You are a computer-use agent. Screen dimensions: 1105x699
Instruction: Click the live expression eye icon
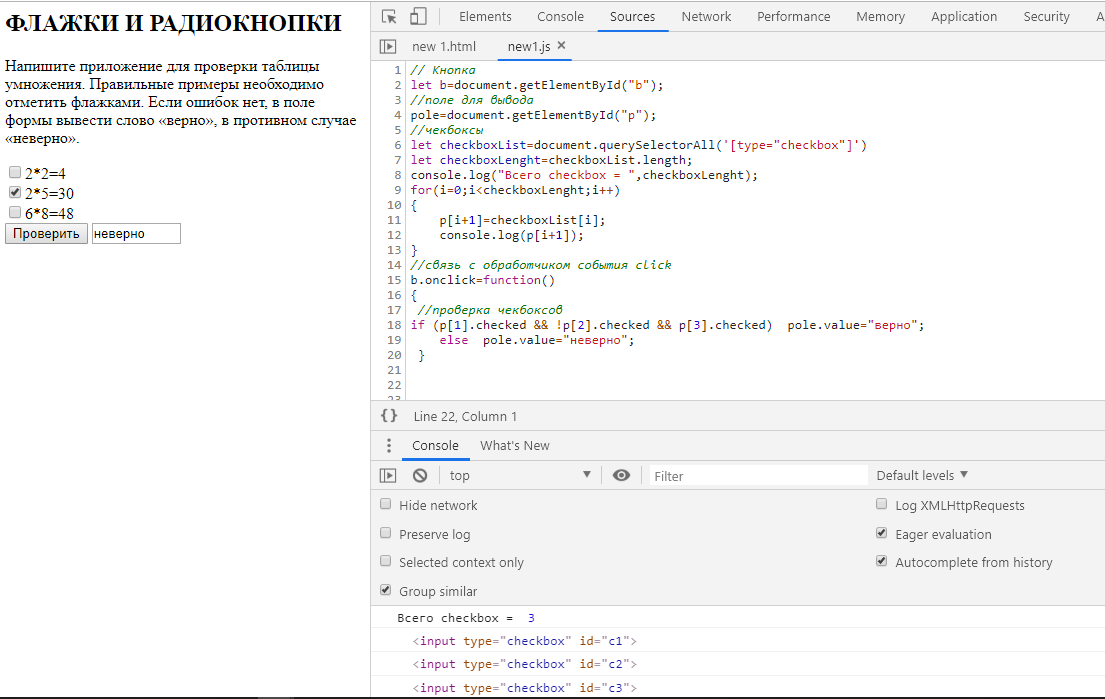coord(621,475)
